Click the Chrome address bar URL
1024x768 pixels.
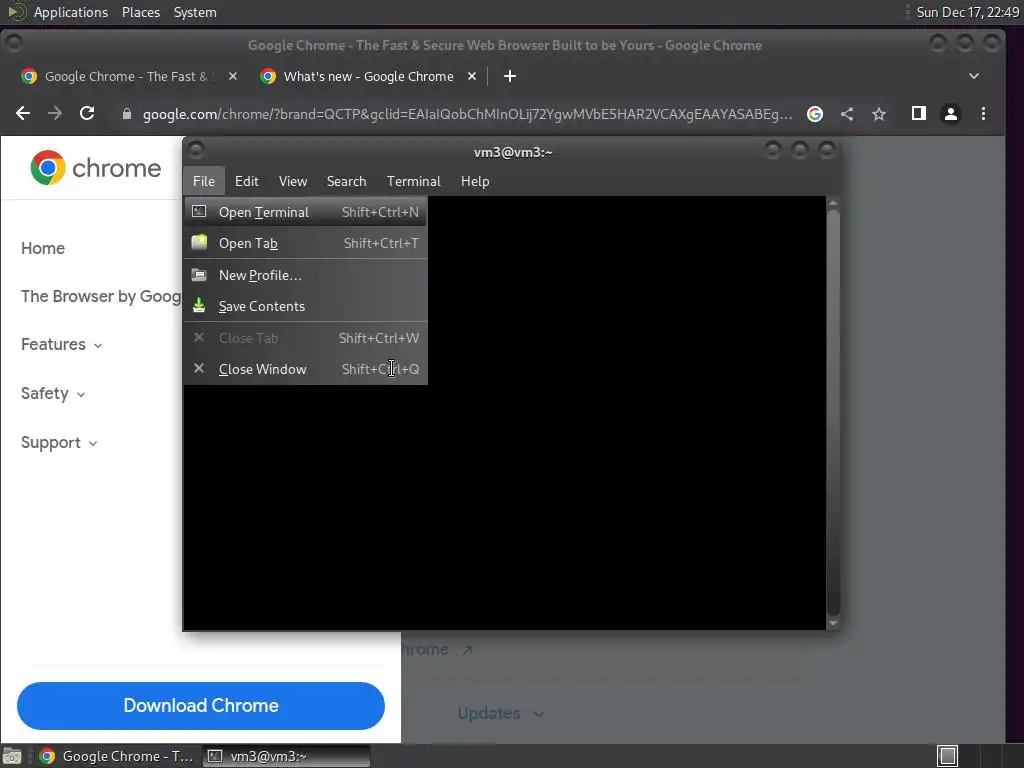[x=467, y=114]
